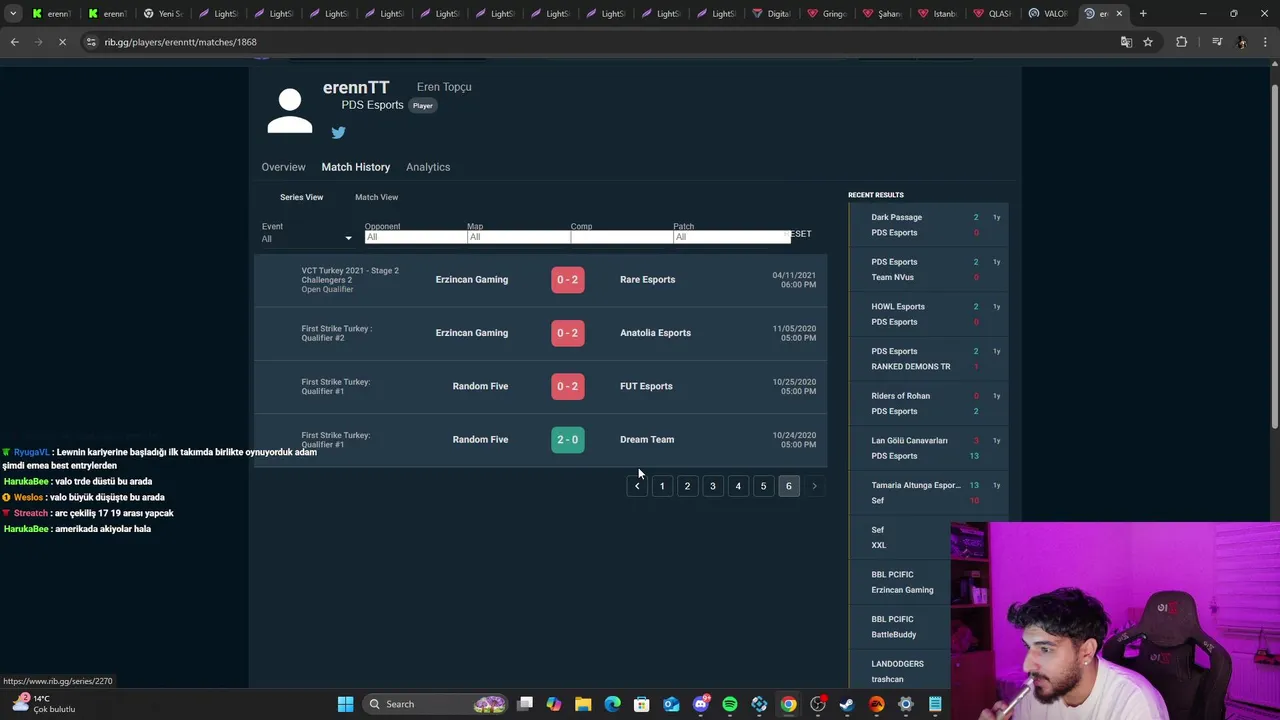Select Series View

301,197
